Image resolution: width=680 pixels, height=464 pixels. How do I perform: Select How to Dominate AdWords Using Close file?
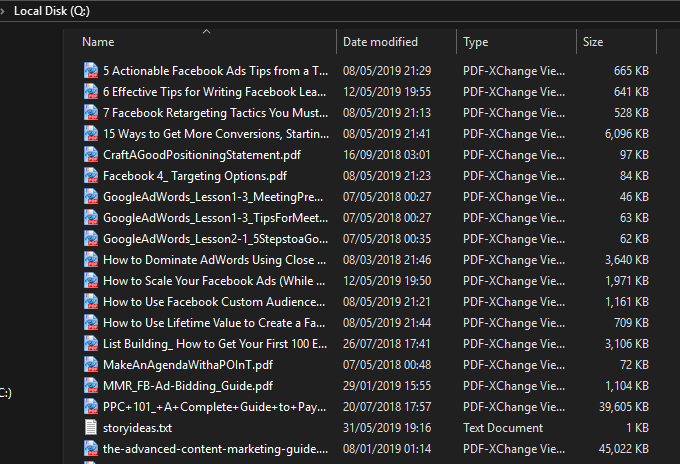[x=215, y=260]
